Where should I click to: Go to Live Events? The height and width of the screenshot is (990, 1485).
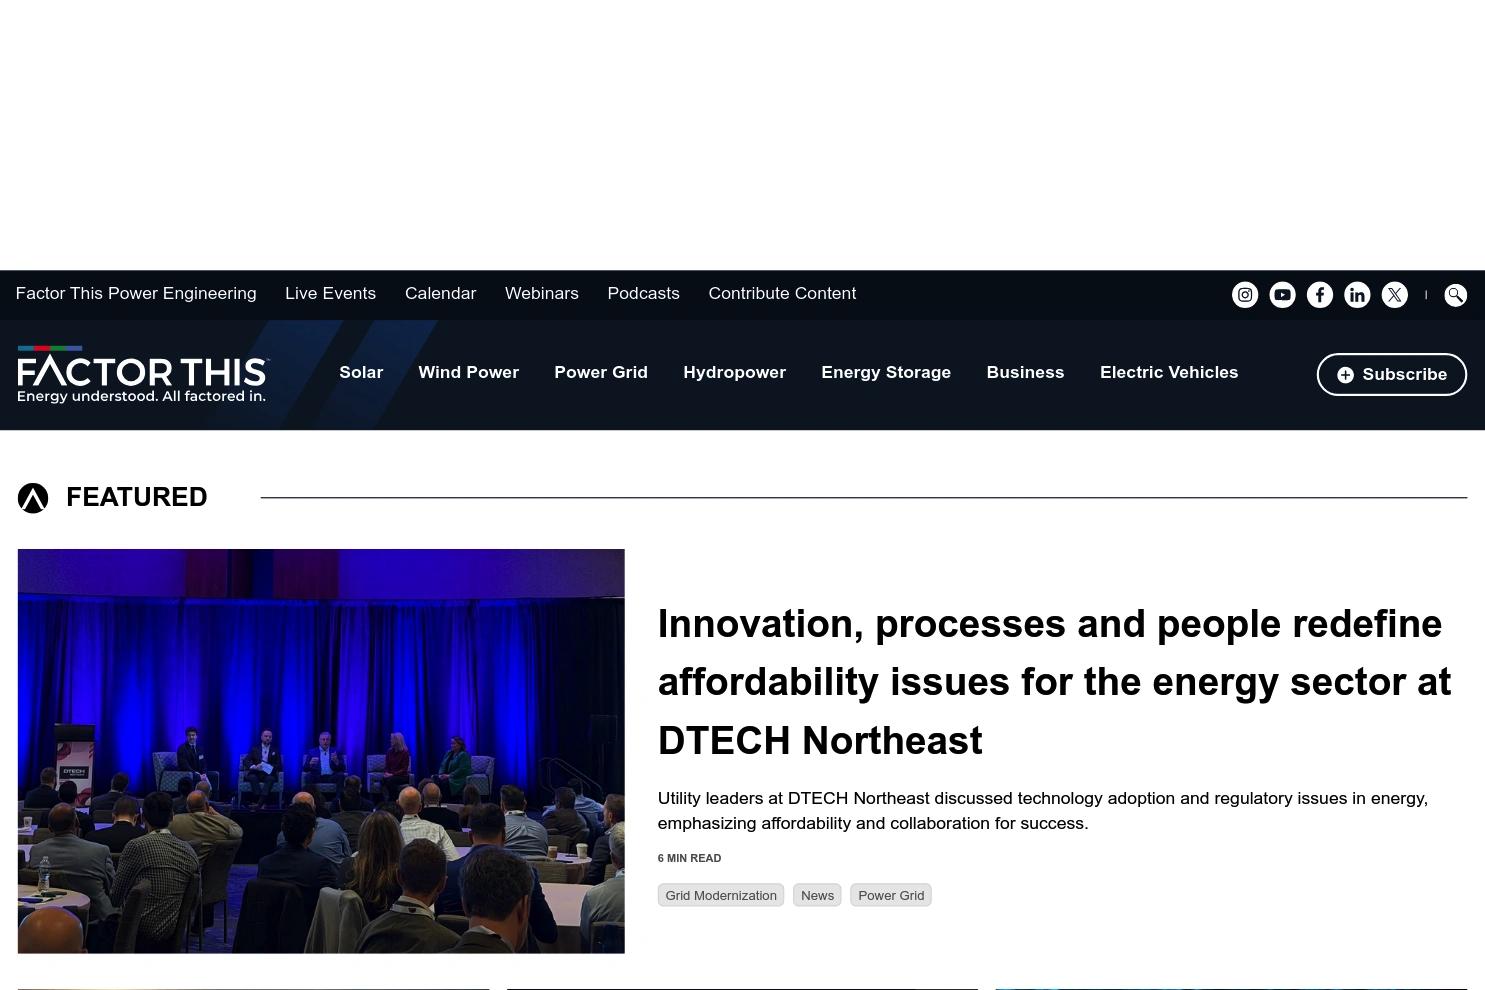click(330, 293)
